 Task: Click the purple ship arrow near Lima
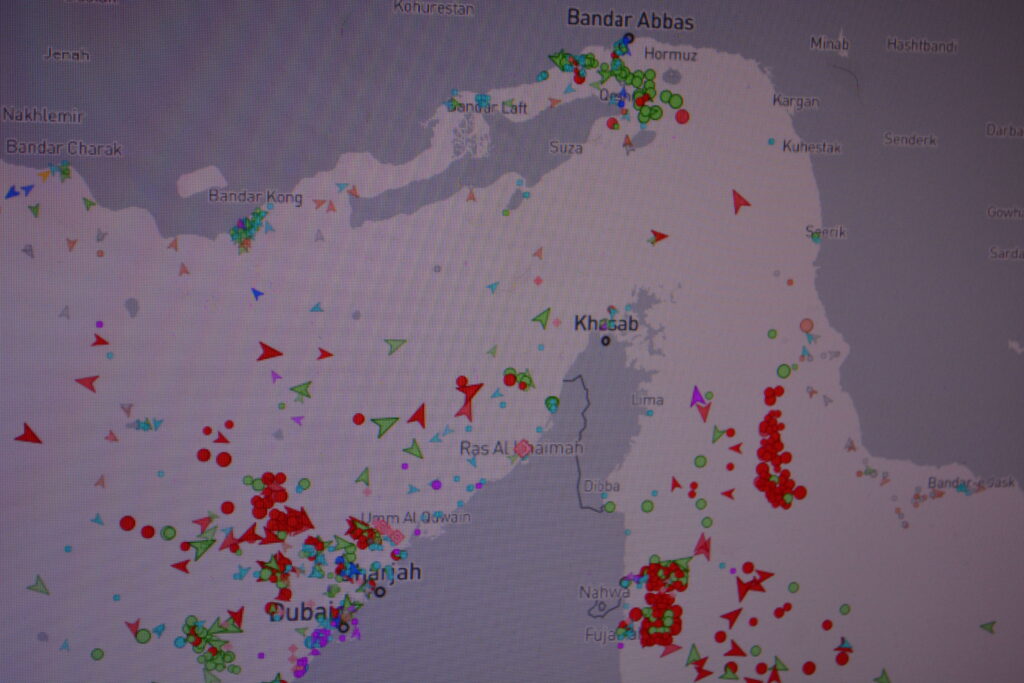(697, 397)
